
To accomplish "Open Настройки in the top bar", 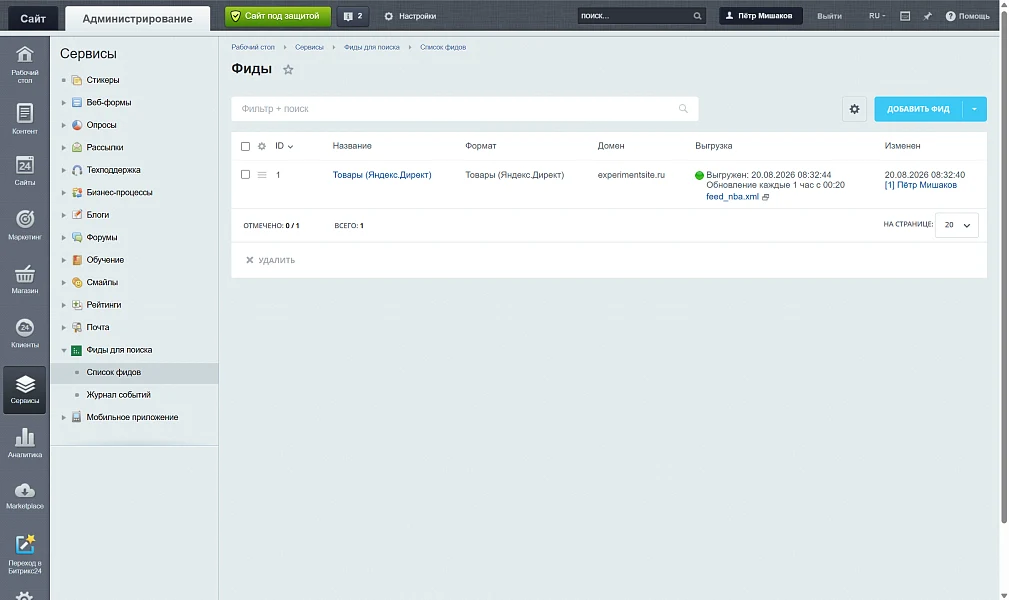I will point(410,16).
